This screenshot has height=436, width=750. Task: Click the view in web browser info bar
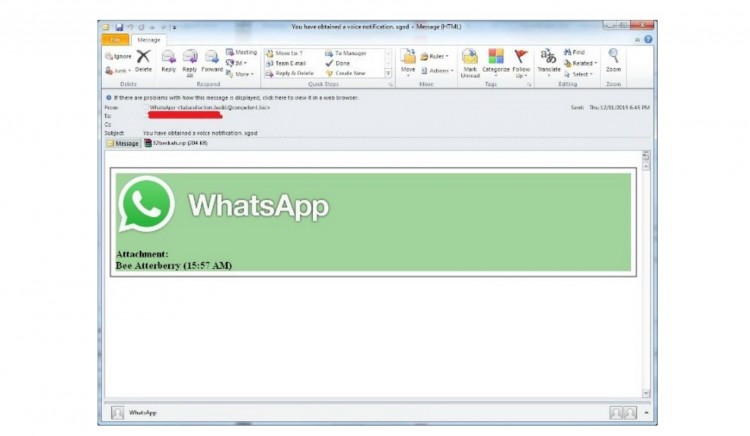[236, 98]
